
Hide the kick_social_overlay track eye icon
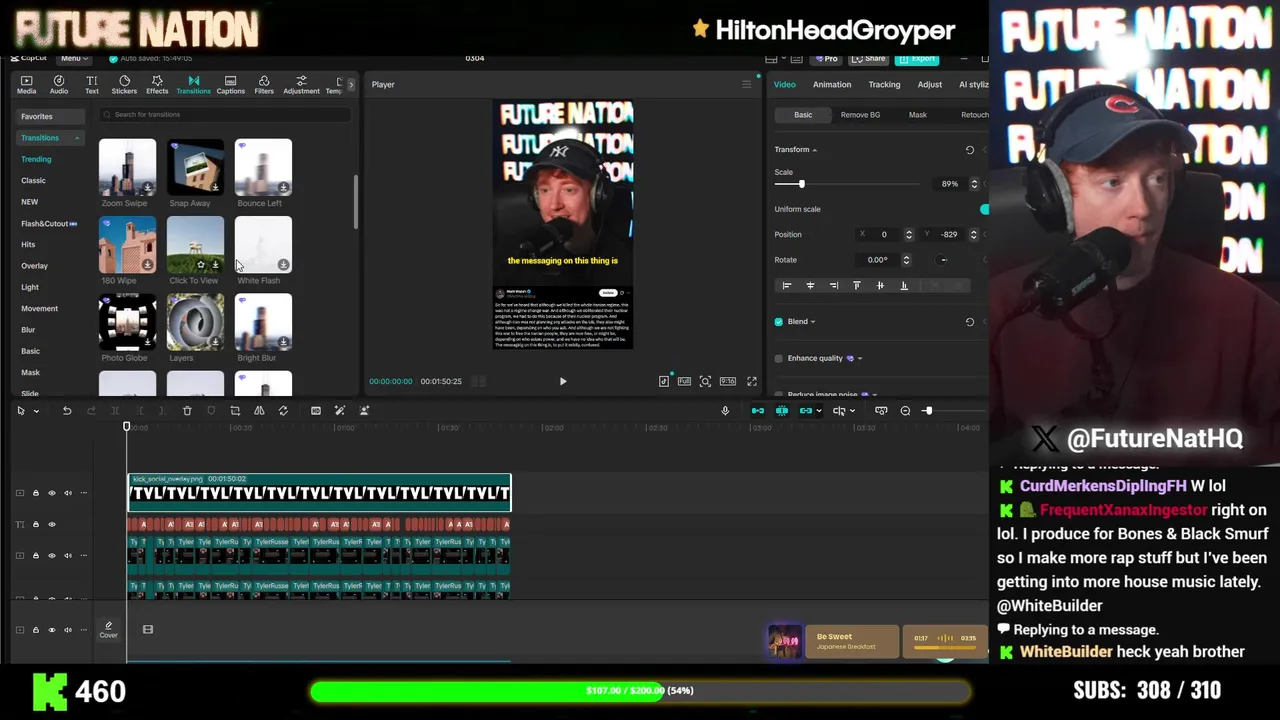(52, 493)
